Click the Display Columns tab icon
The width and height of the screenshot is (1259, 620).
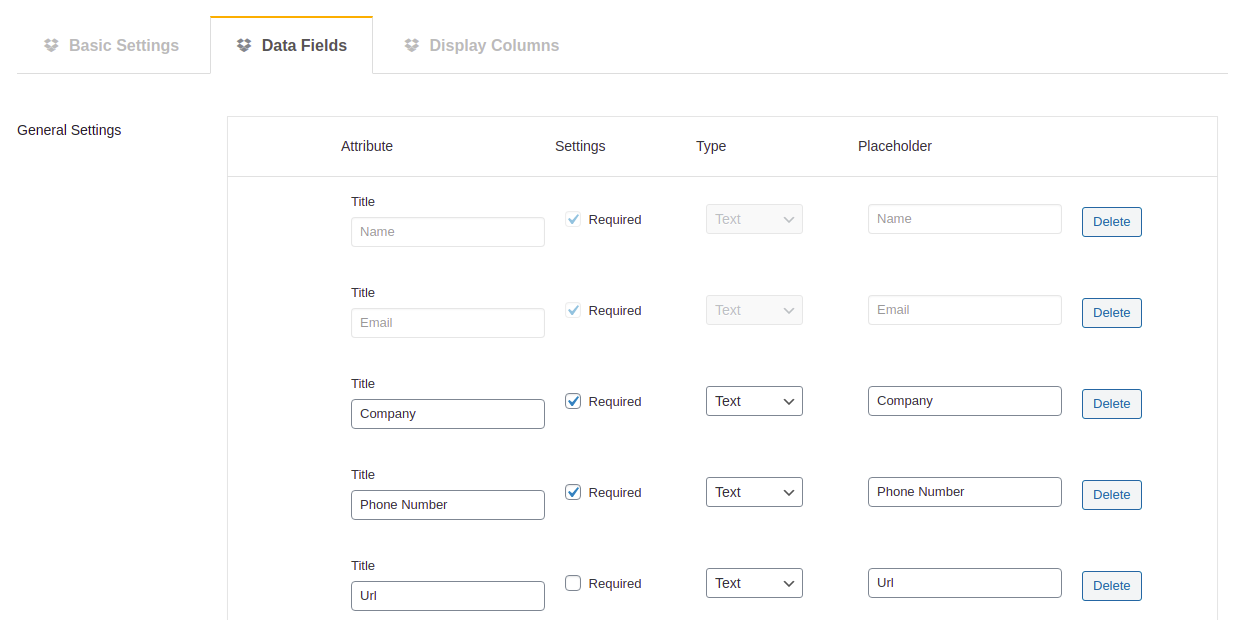point(411,45)
